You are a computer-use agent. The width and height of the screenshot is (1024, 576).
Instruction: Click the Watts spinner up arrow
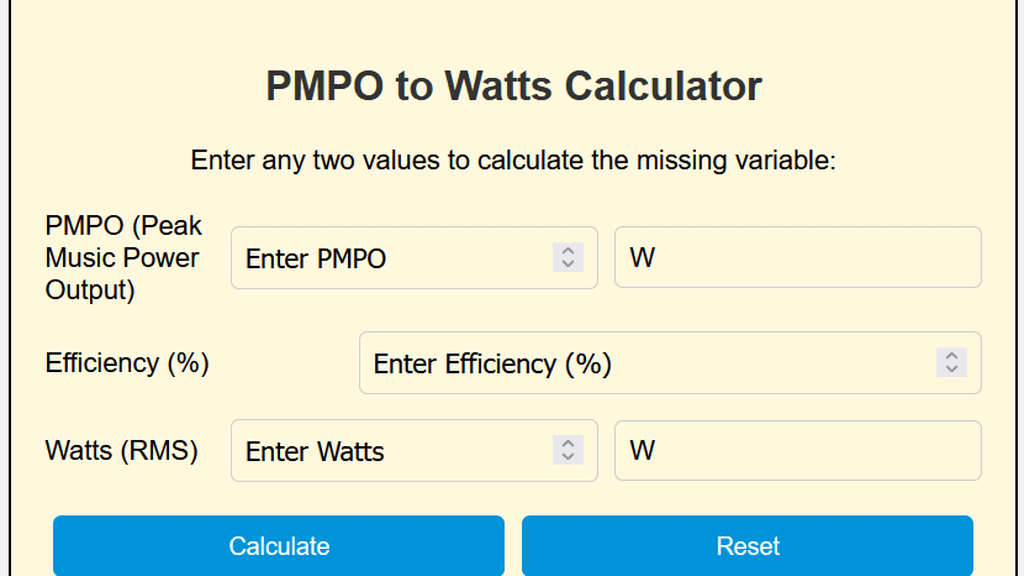click(567, 444)
